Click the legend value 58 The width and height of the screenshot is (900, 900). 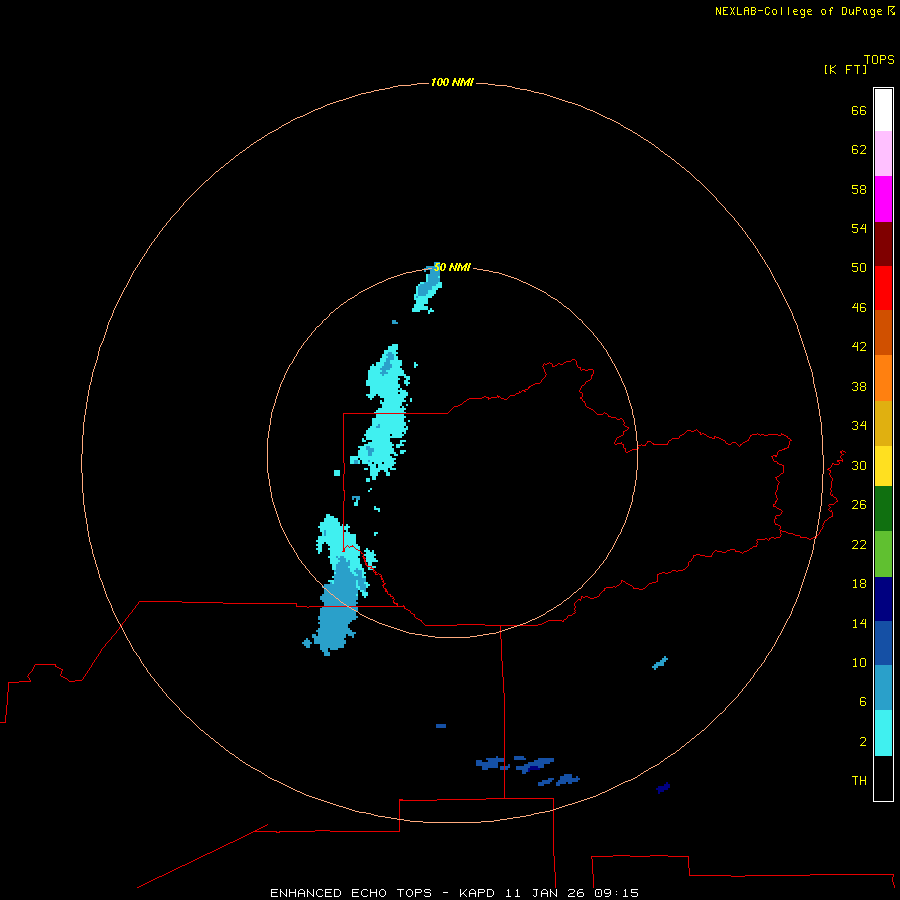point(859,189)
